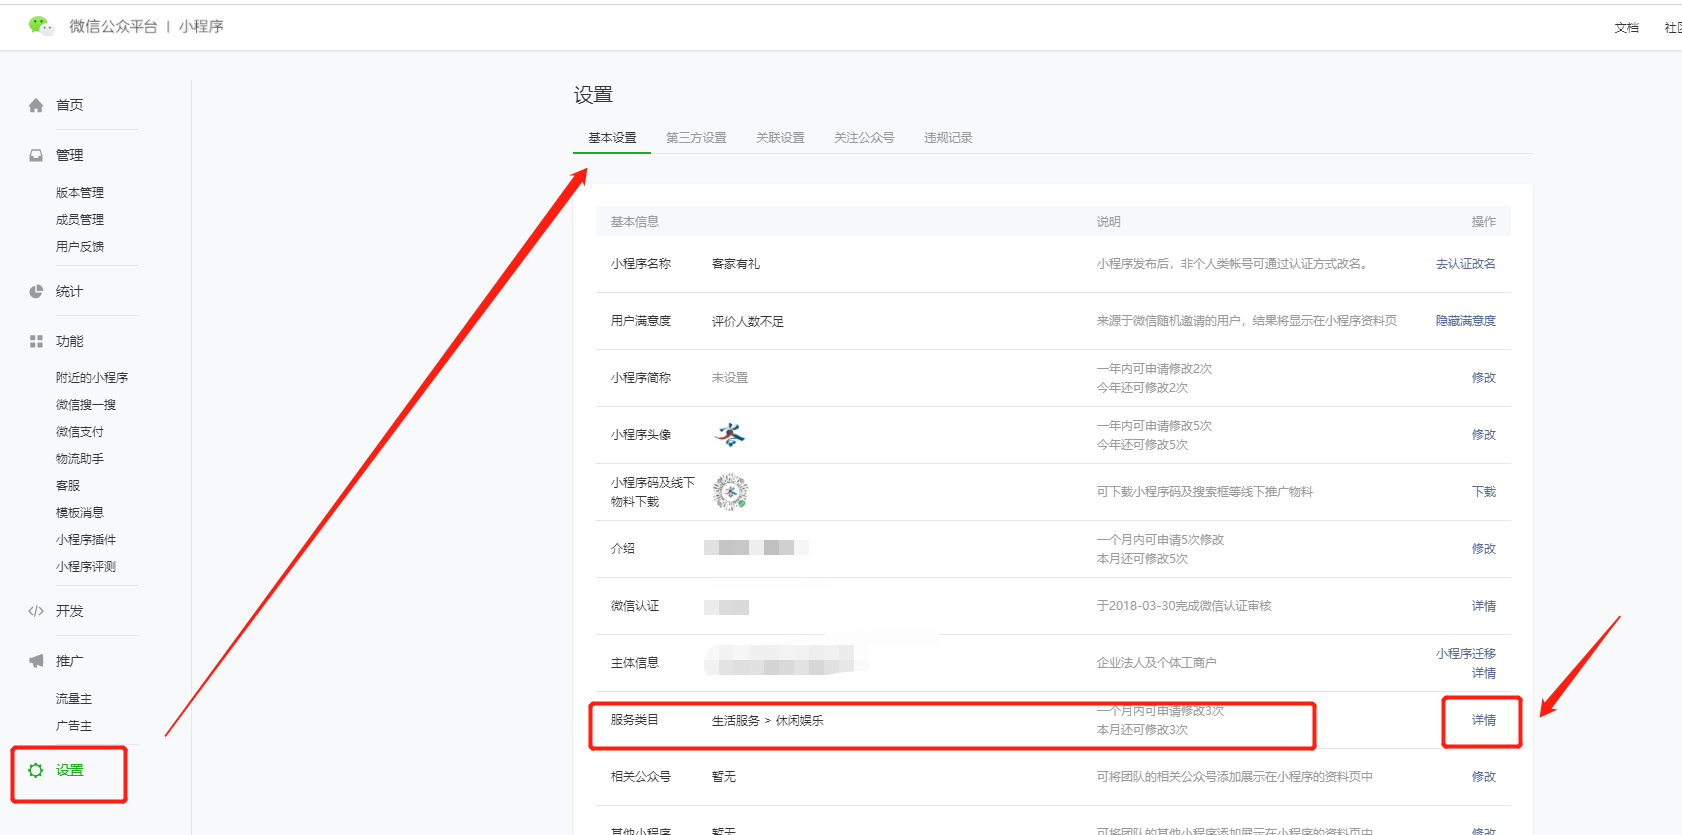Image resolution: width=1682 pixels, height=835 pixels.
Task: Switch to the 第三方设置 tab
Action: tap(696, 137)
